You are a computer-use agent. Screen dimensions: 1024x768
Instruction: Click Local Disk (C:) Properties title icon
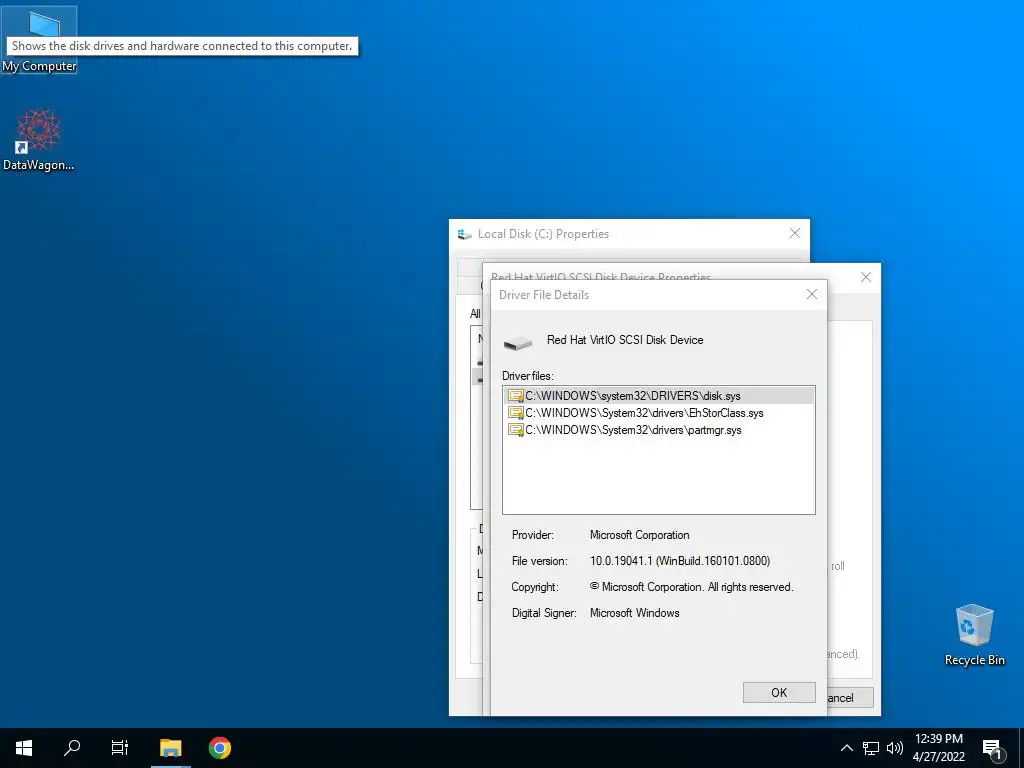tap(464, 234)
